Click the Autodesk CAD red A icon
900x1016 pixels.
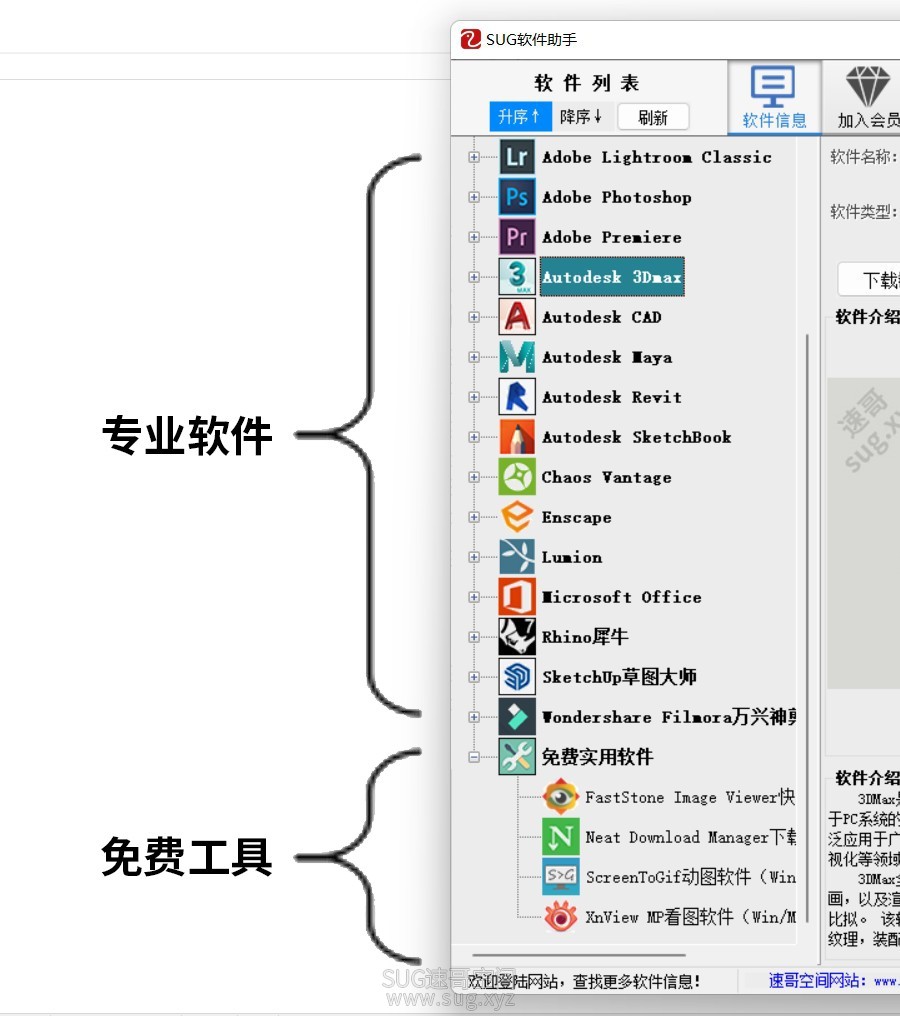(517, 317)
